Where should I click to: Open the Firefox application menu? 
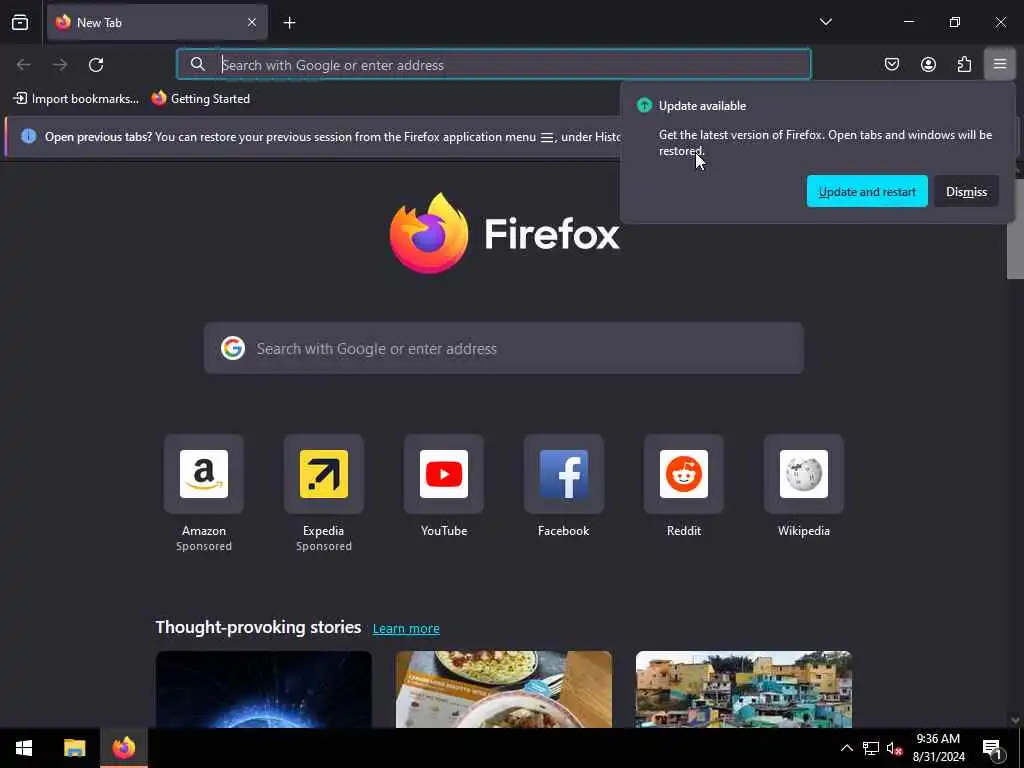click(x=1000, y=64)
